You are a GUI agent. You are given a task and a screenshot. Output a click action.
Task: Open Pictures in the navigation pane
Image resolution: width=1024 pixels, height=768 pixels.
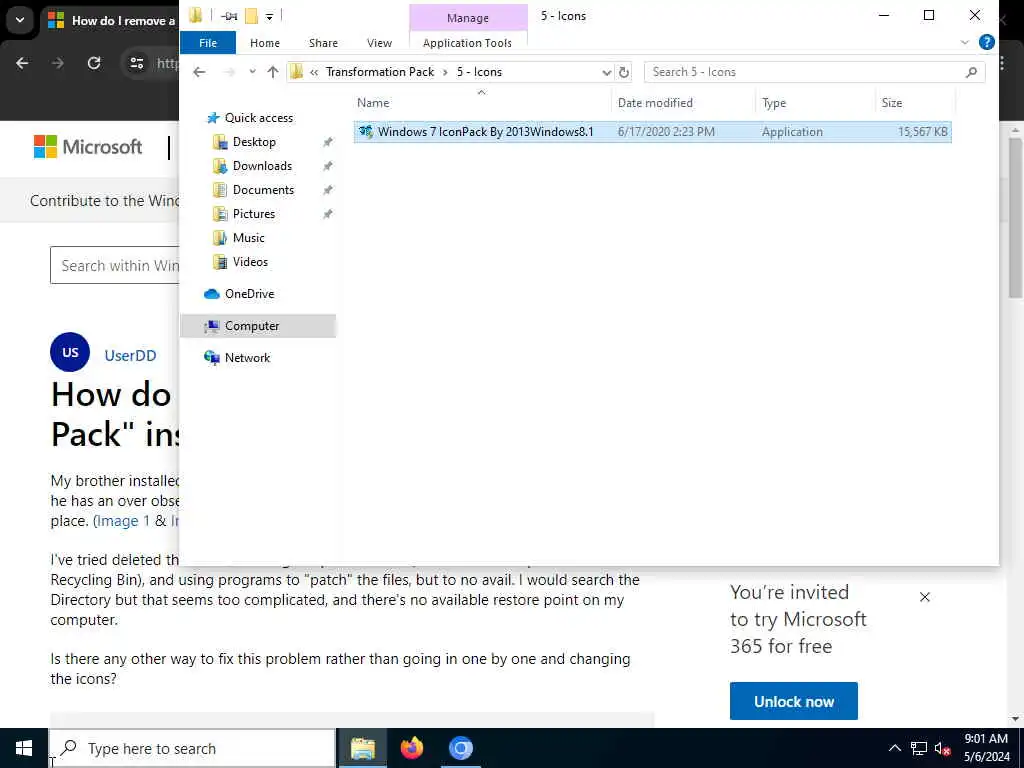[253, 214]
